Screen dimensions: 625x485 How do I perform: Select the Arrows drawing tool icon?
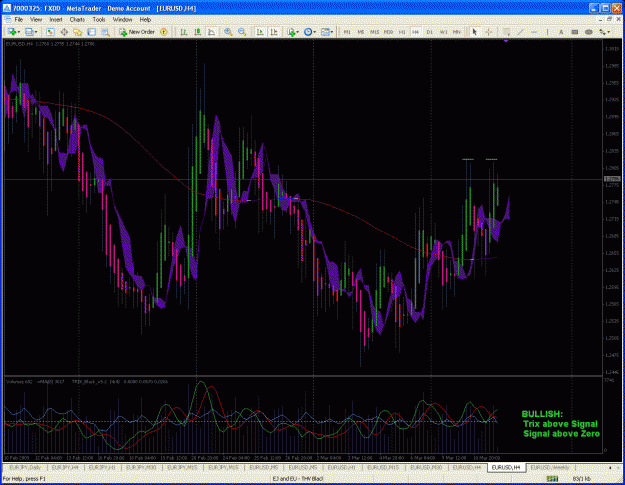pyautogui.click(x=602, y=32)
